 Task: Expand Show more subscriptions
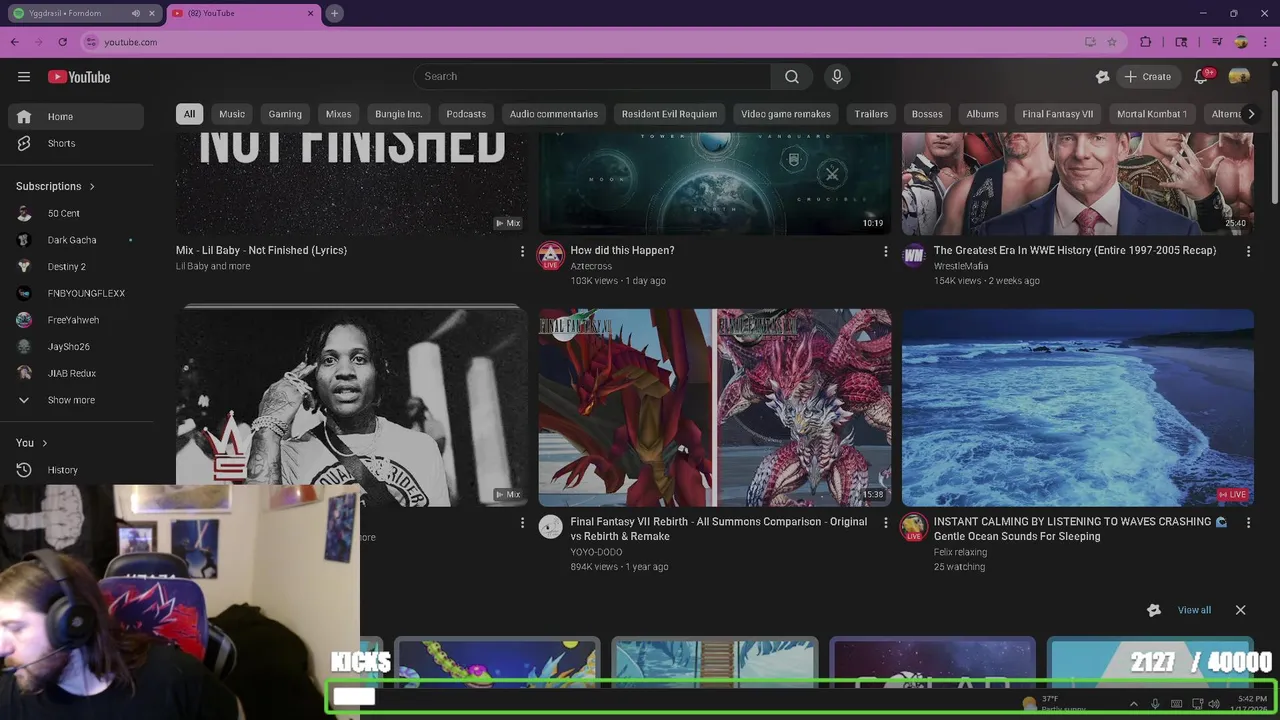76,400
